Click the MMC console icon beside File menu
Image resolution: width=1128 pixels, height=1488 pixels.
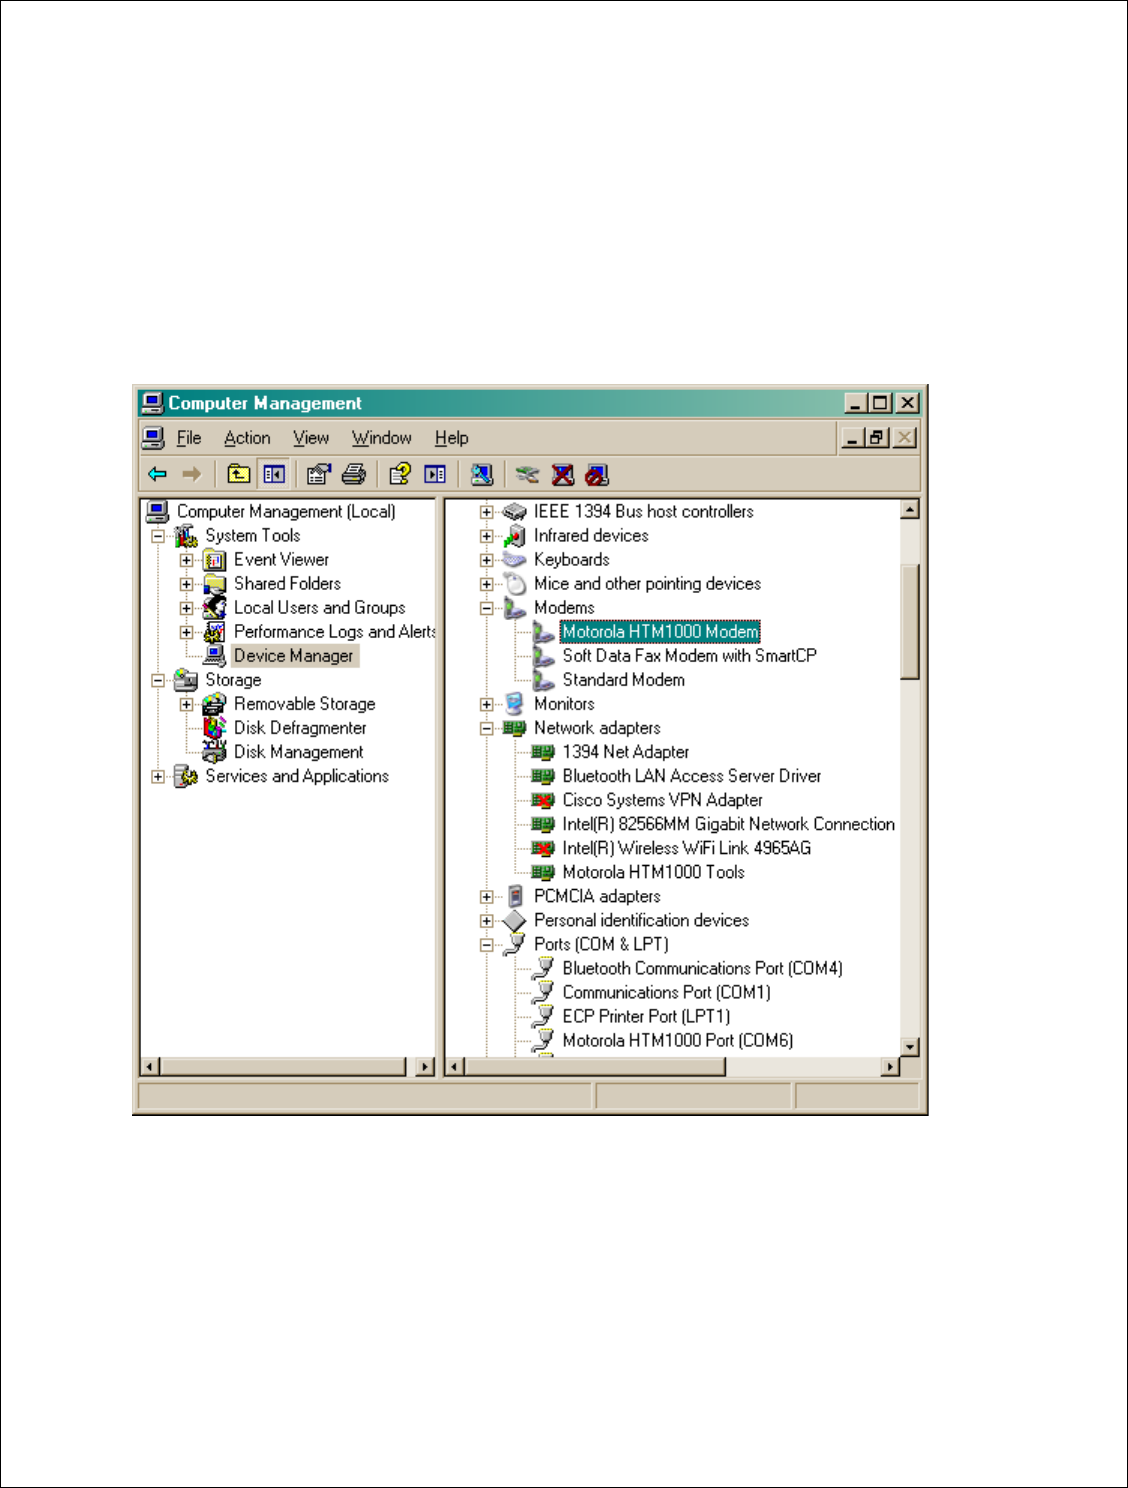click(153, 437)
